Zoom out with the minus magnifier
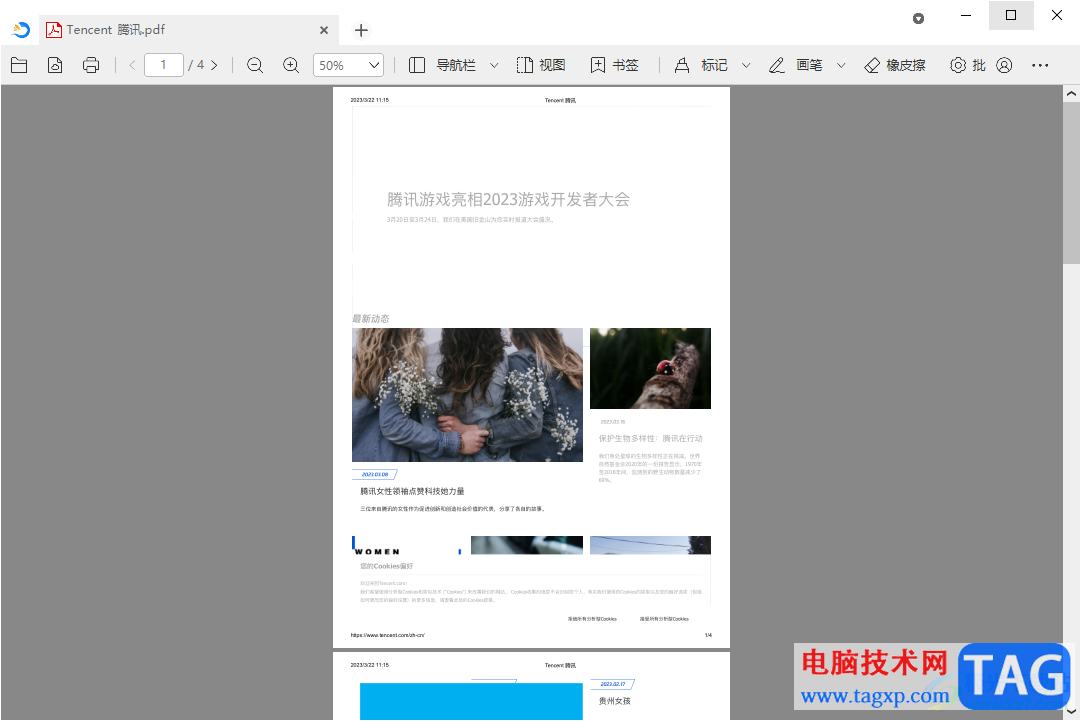Screen dimensions: 1081x721 [x=255, y=65]
